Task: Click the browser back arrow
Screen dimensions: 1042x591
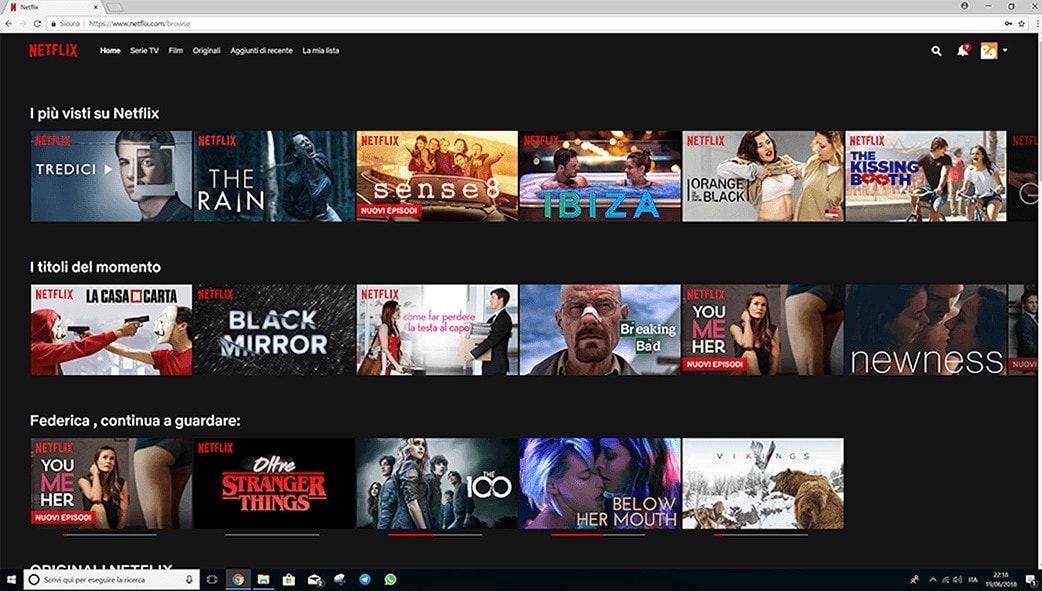Action: coord(9,23)
